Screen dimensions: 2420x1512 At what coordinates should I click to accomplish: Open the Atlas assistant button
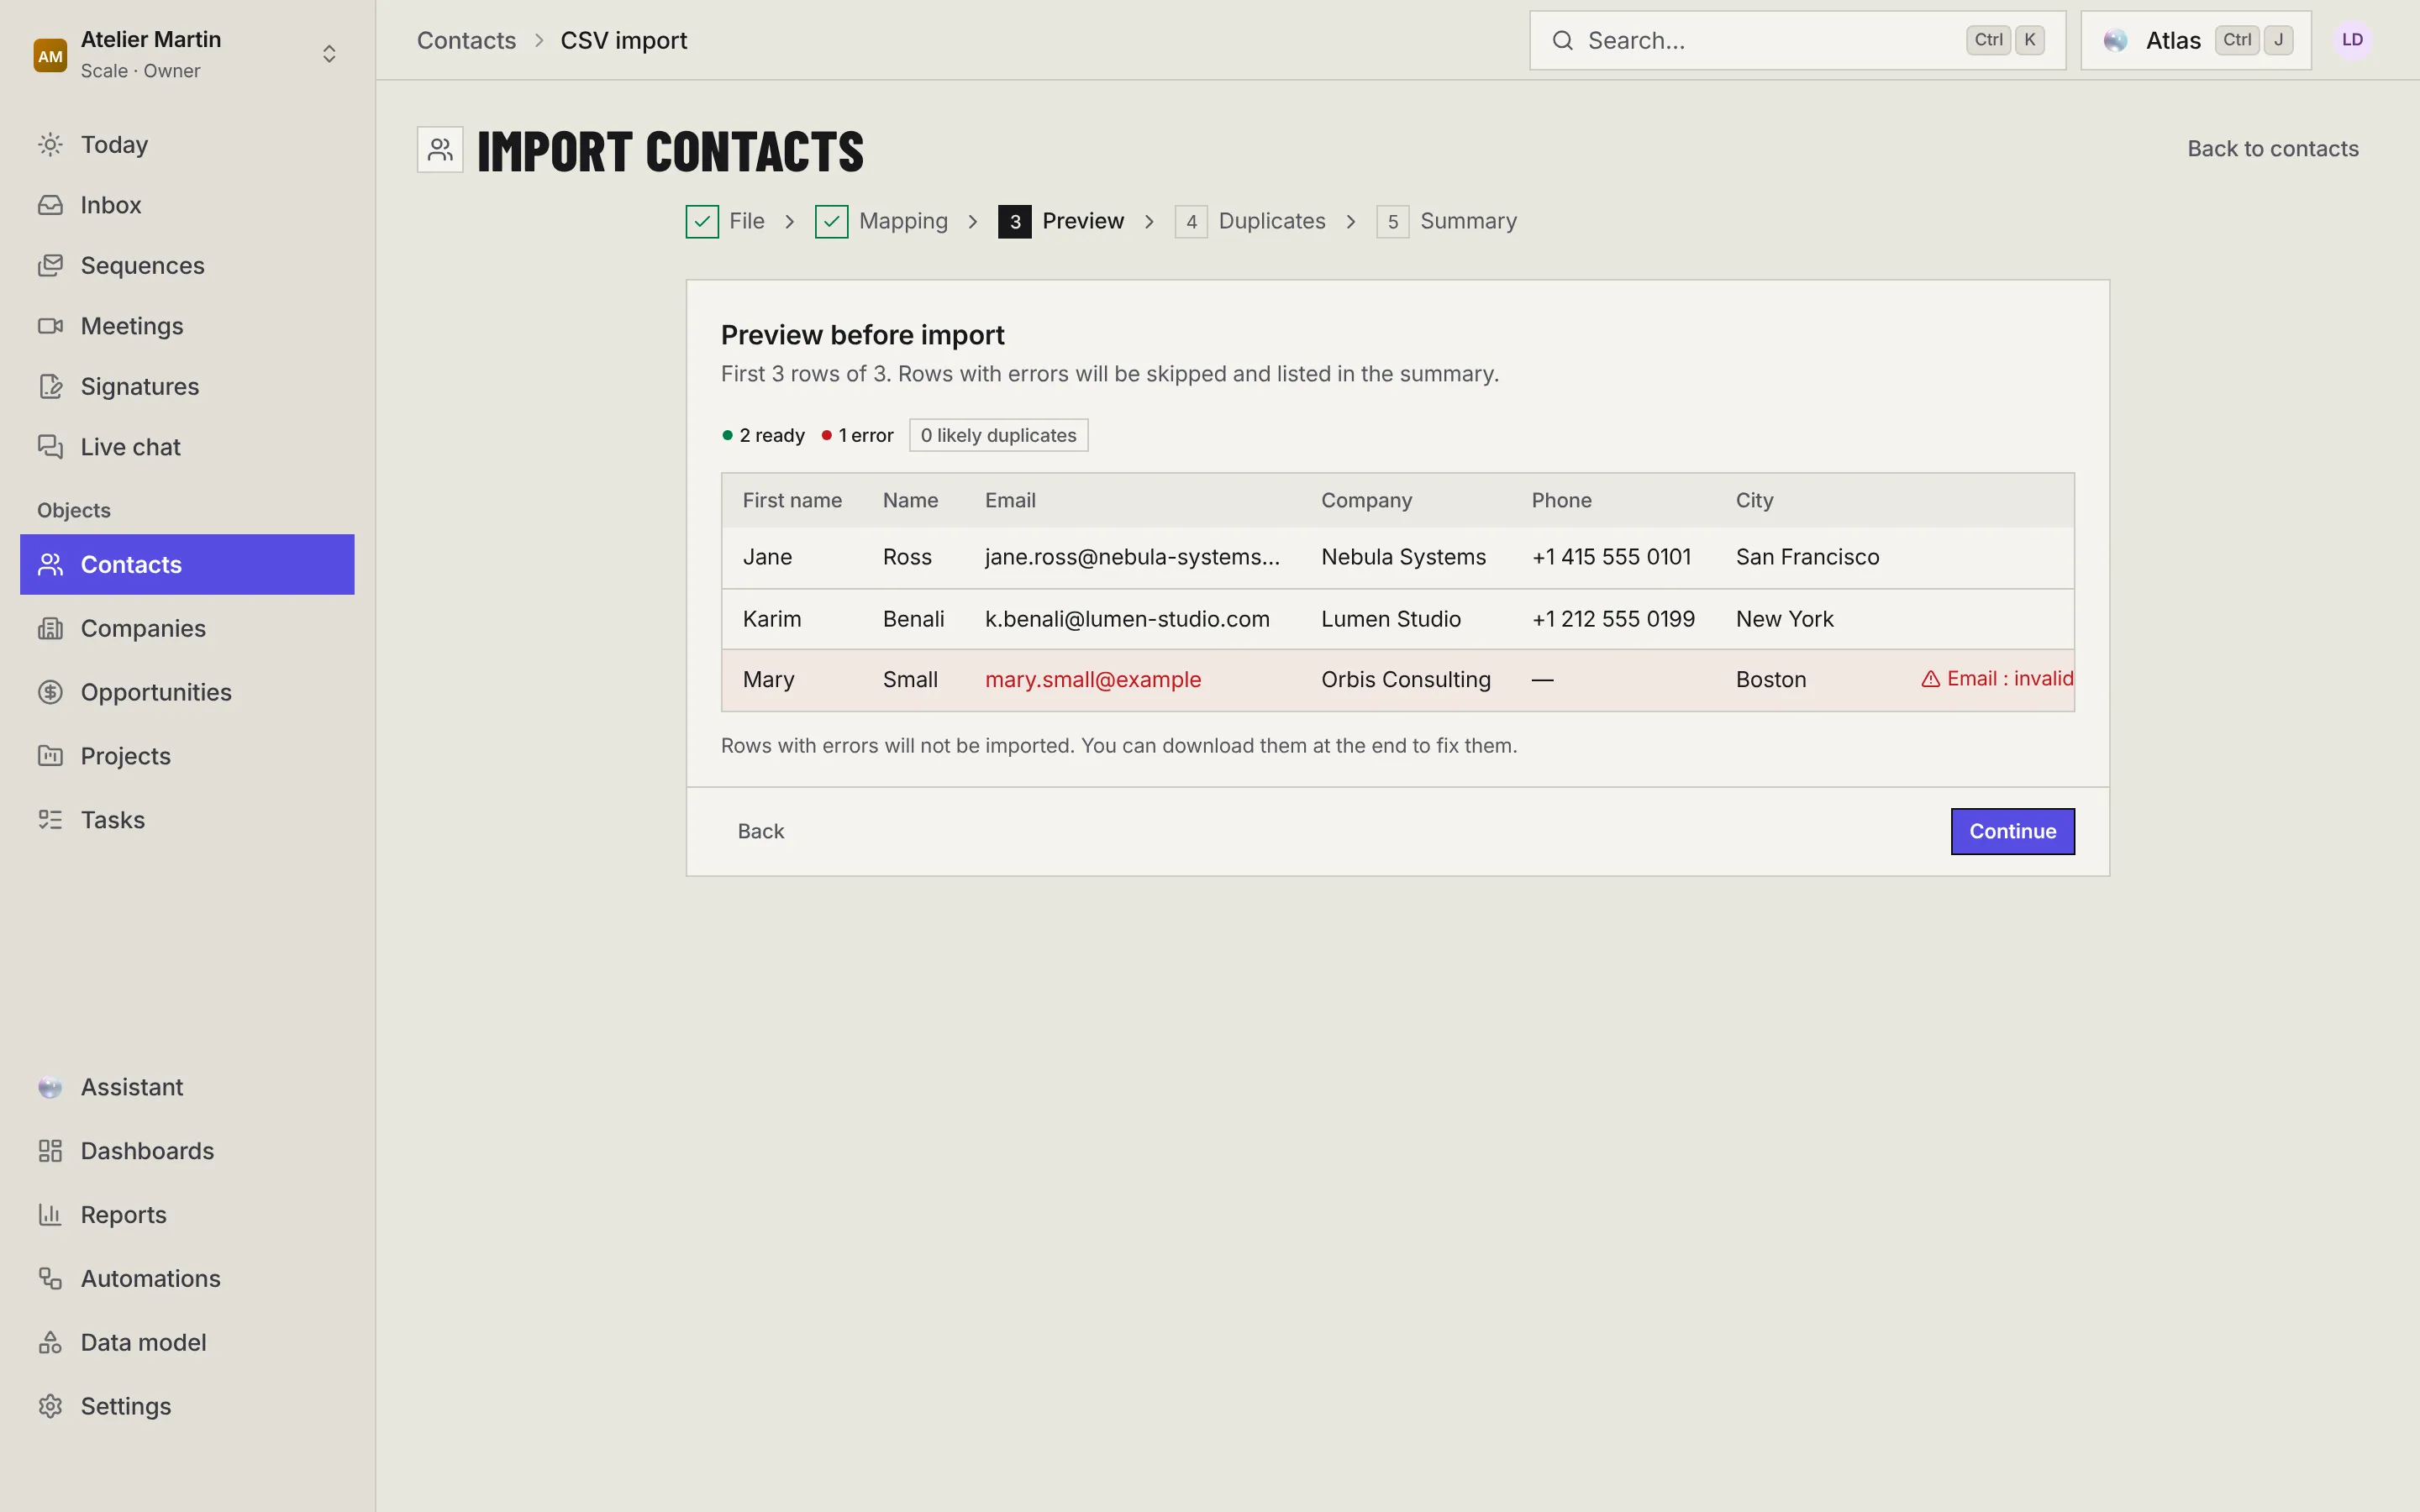click(2195, 40)
